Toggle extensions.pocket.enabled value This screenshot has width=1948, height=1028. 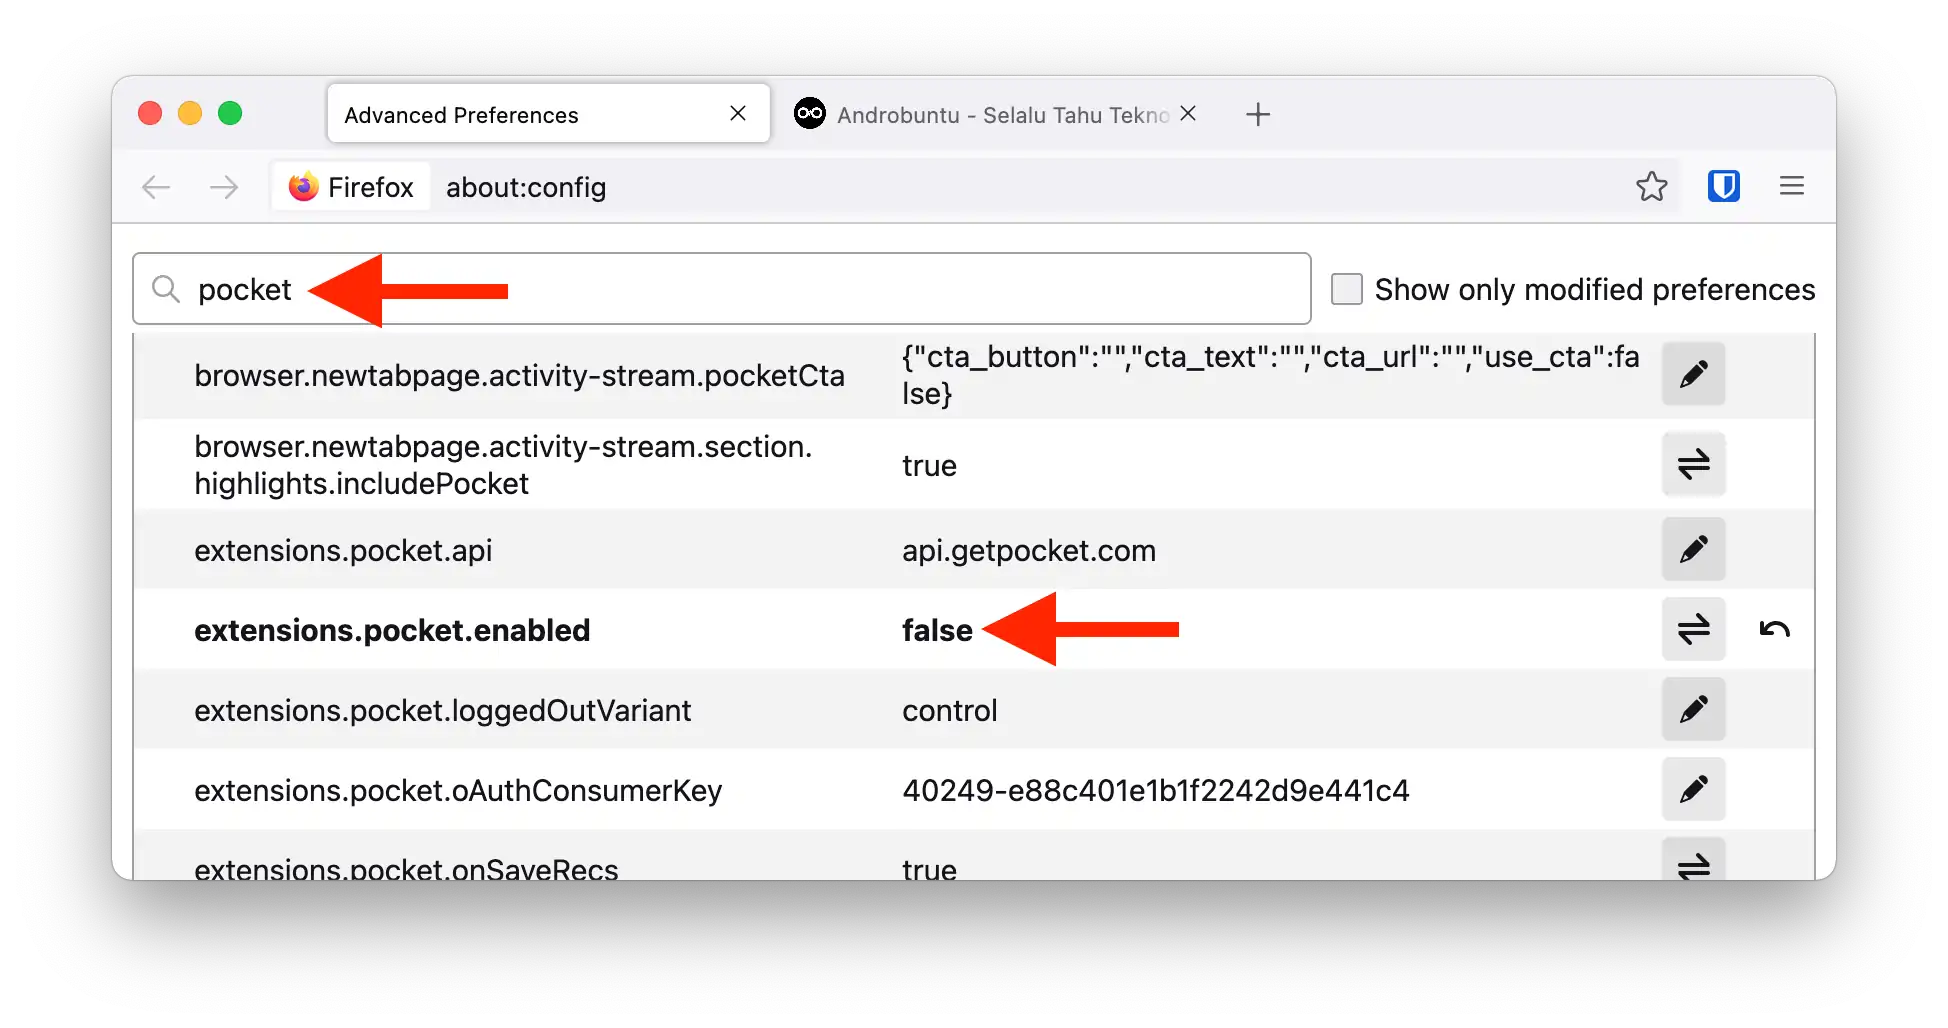(x=1693, y=629)
